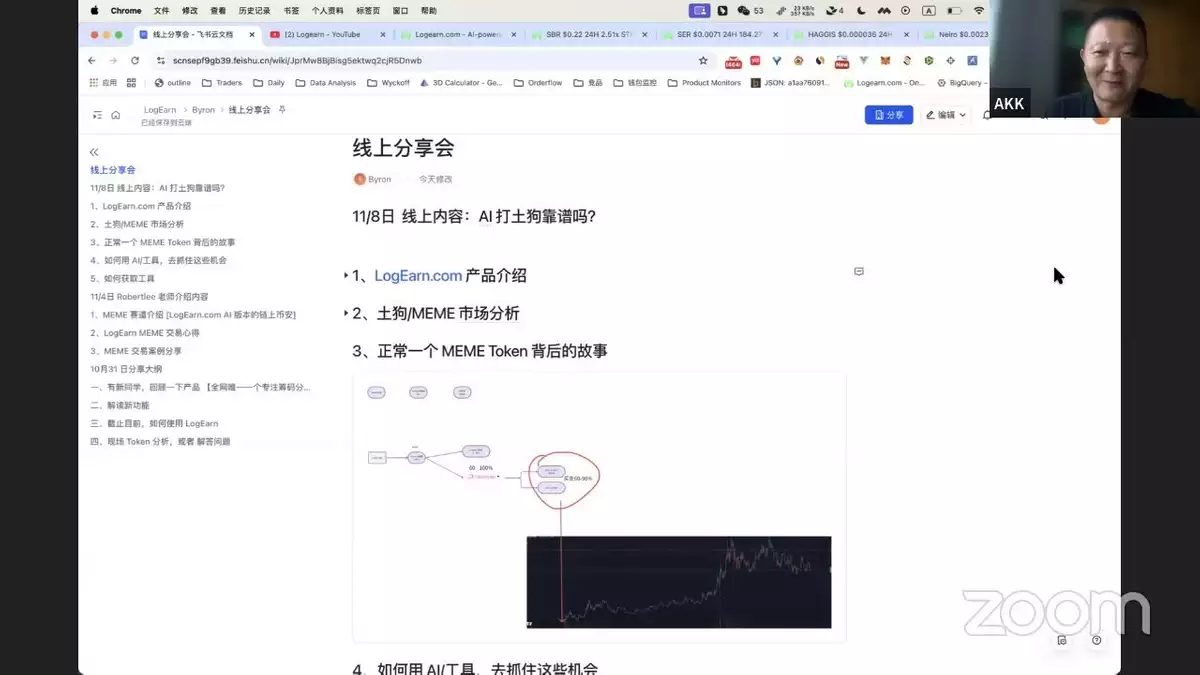Click the WeChat icon showing 53 in menu bar
Screen dimensions: 1200x675
point(750,10)
